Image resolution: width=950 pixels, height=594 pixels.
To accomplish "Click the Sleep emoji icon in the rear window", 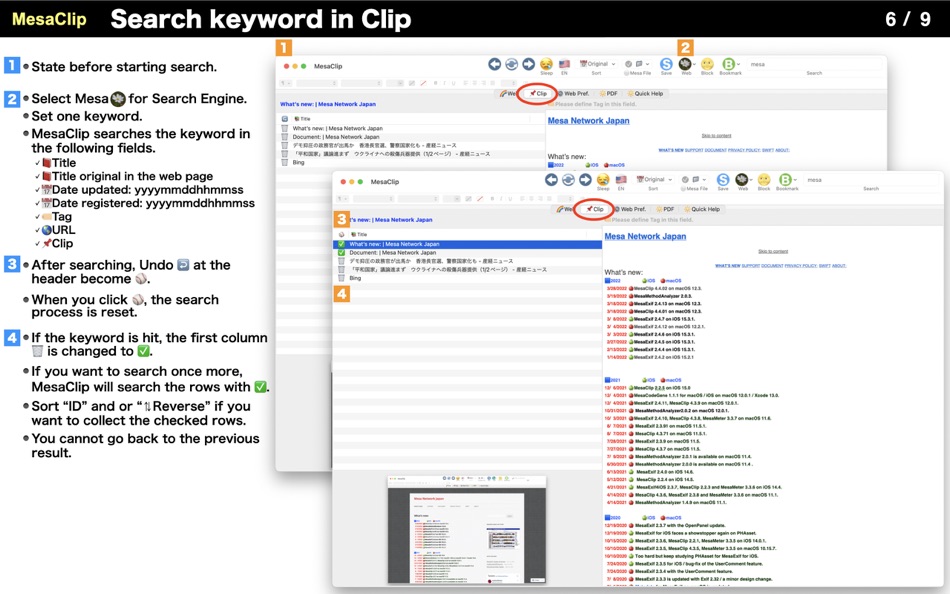I will tap(546, 64).
